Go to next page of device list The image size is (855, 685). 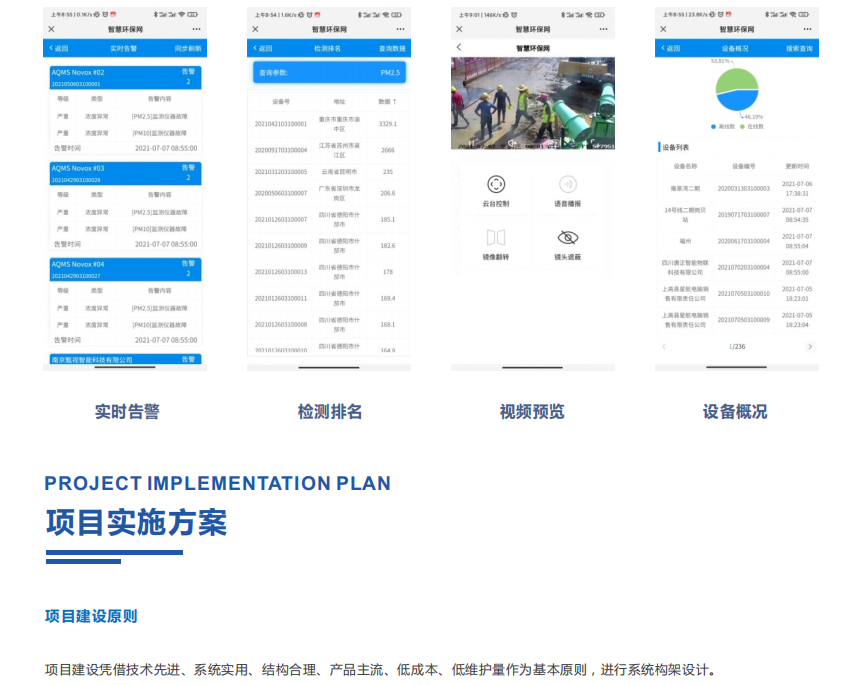809,347
